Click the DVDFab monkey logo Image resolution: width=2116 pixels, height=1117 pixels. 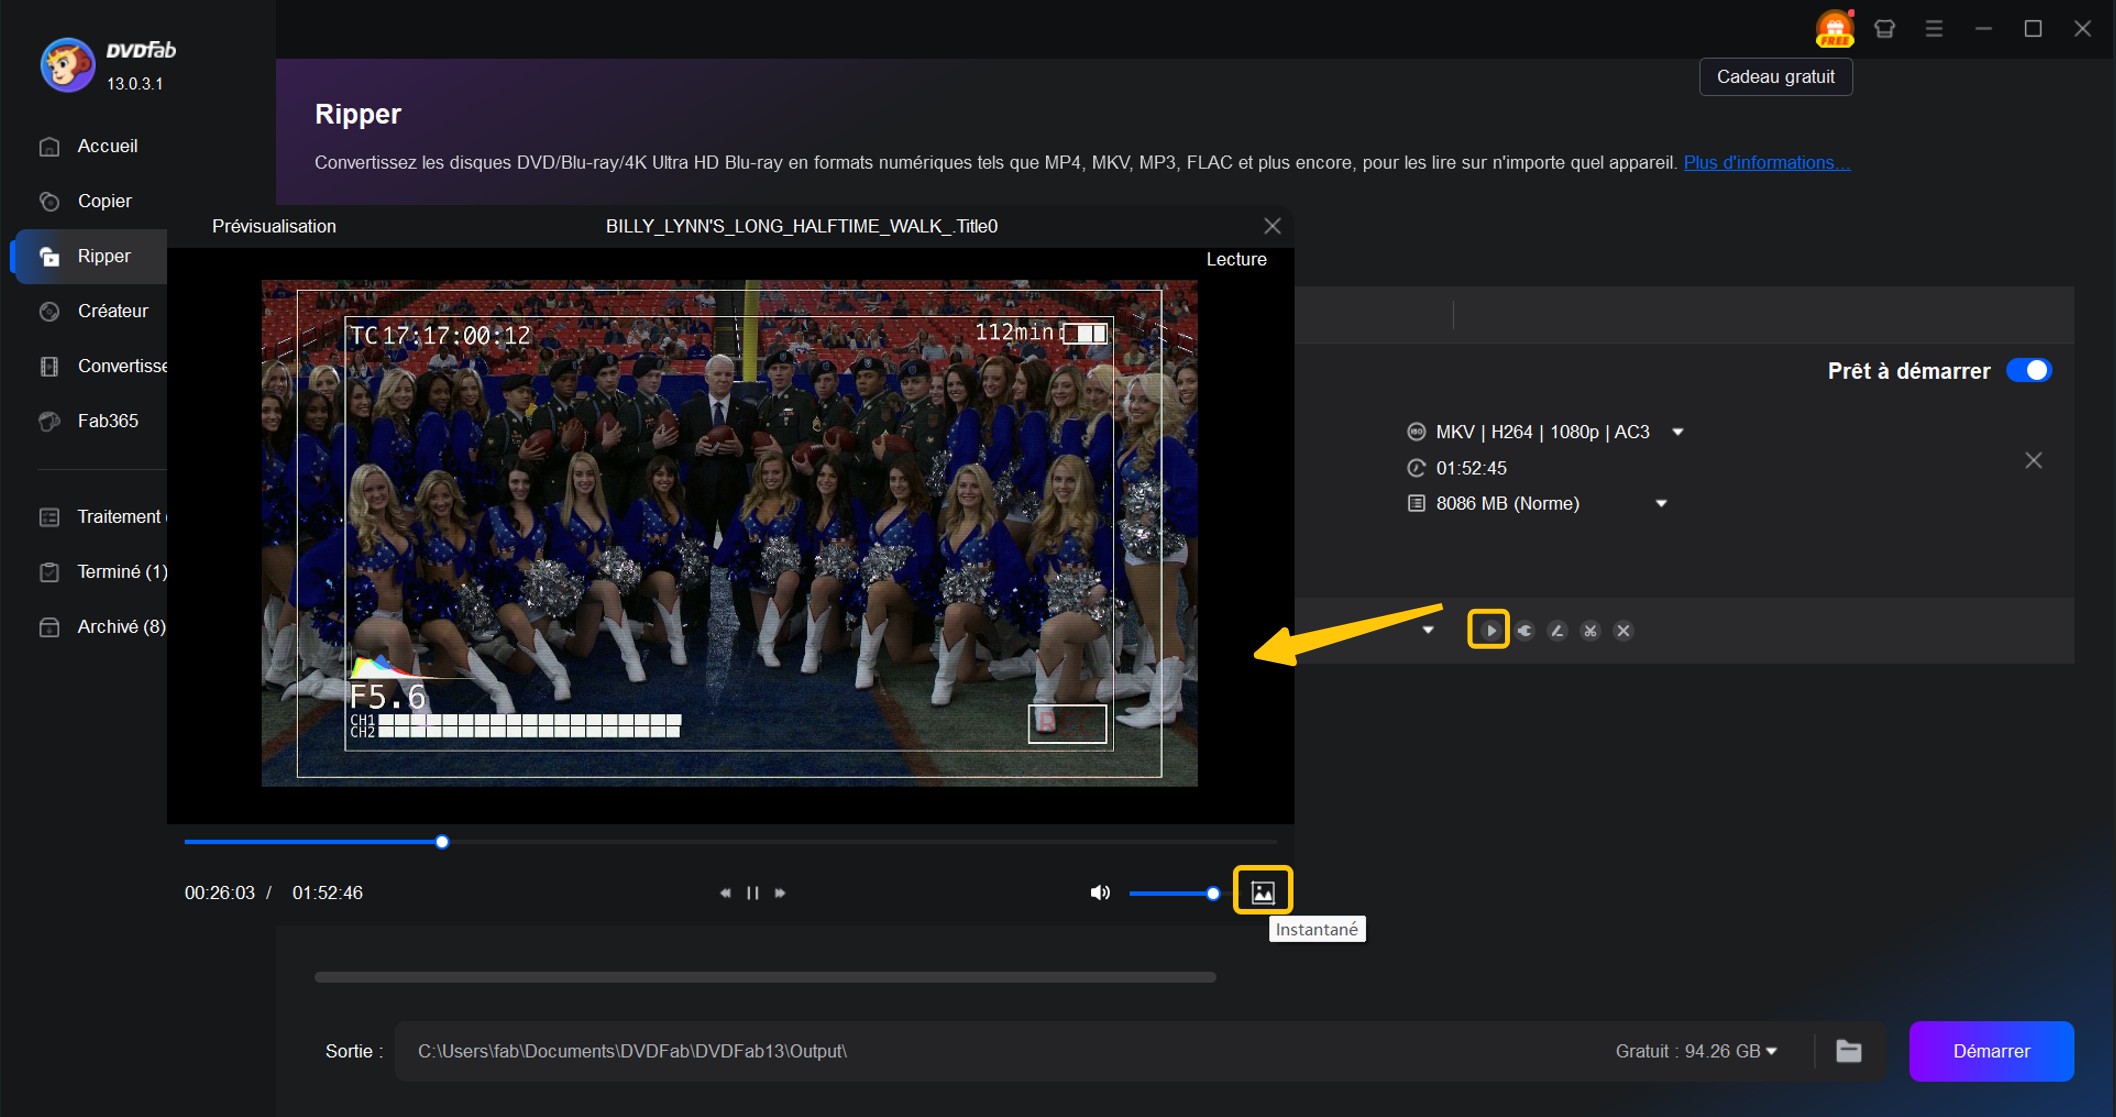(x=67, y=65)
